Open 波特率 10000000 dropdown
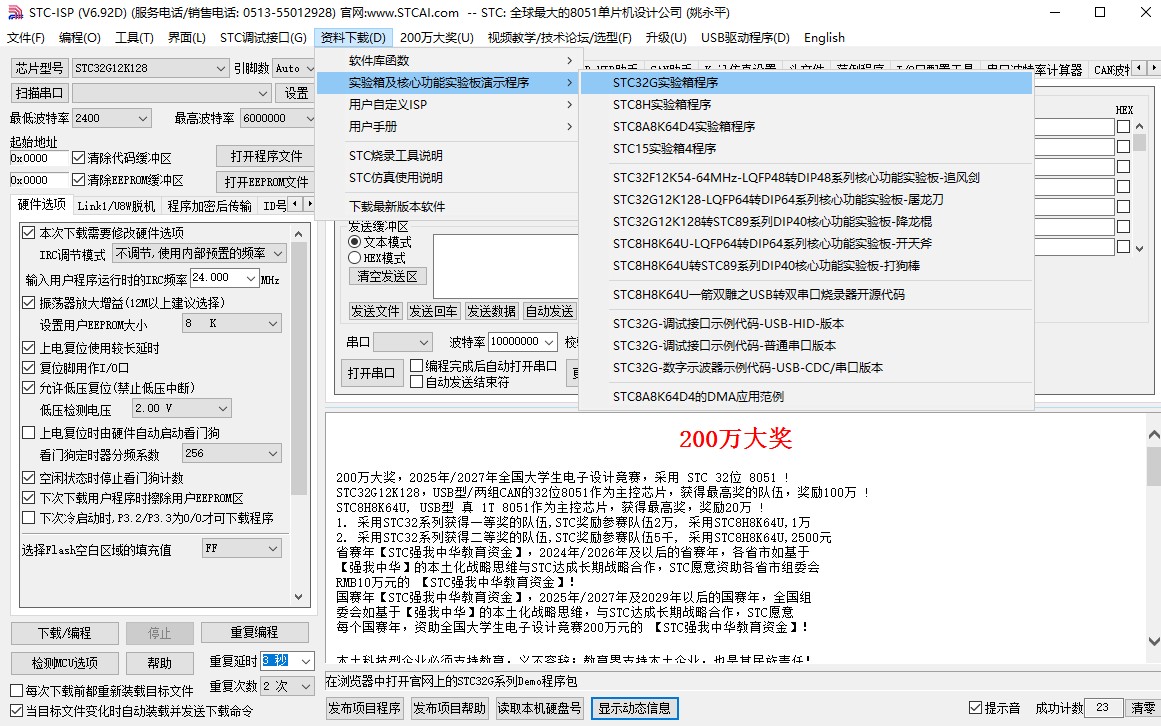This screenshot has width=1161, height=726. (x=523, y=342)
